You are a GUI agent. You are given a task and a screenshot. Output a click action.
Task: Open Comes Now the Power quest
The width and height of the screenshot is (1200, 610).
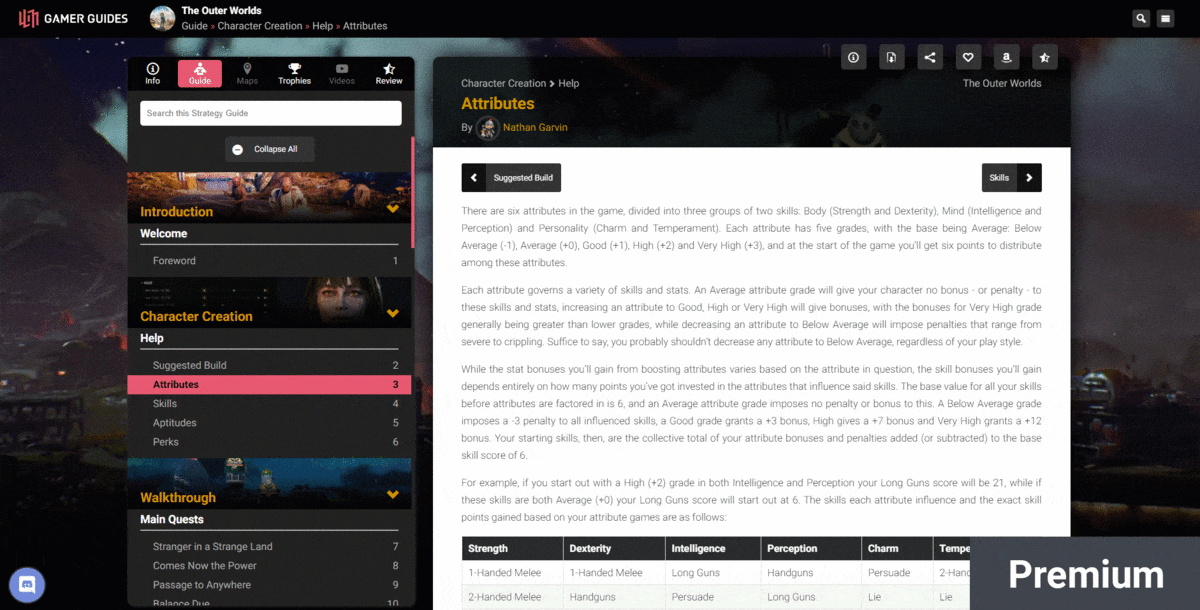pyautogui.click(x=269, y=566)
